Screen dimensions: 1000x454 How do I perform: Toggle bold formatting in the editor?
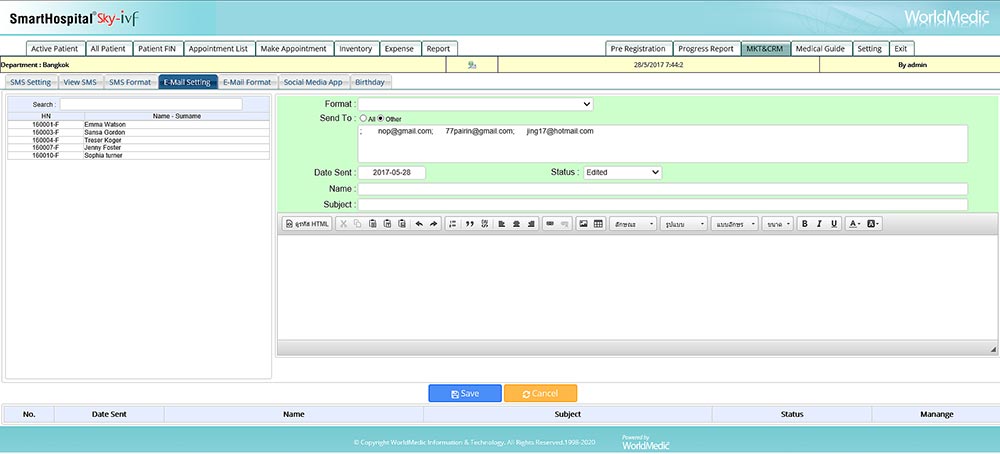coord(805,223)
